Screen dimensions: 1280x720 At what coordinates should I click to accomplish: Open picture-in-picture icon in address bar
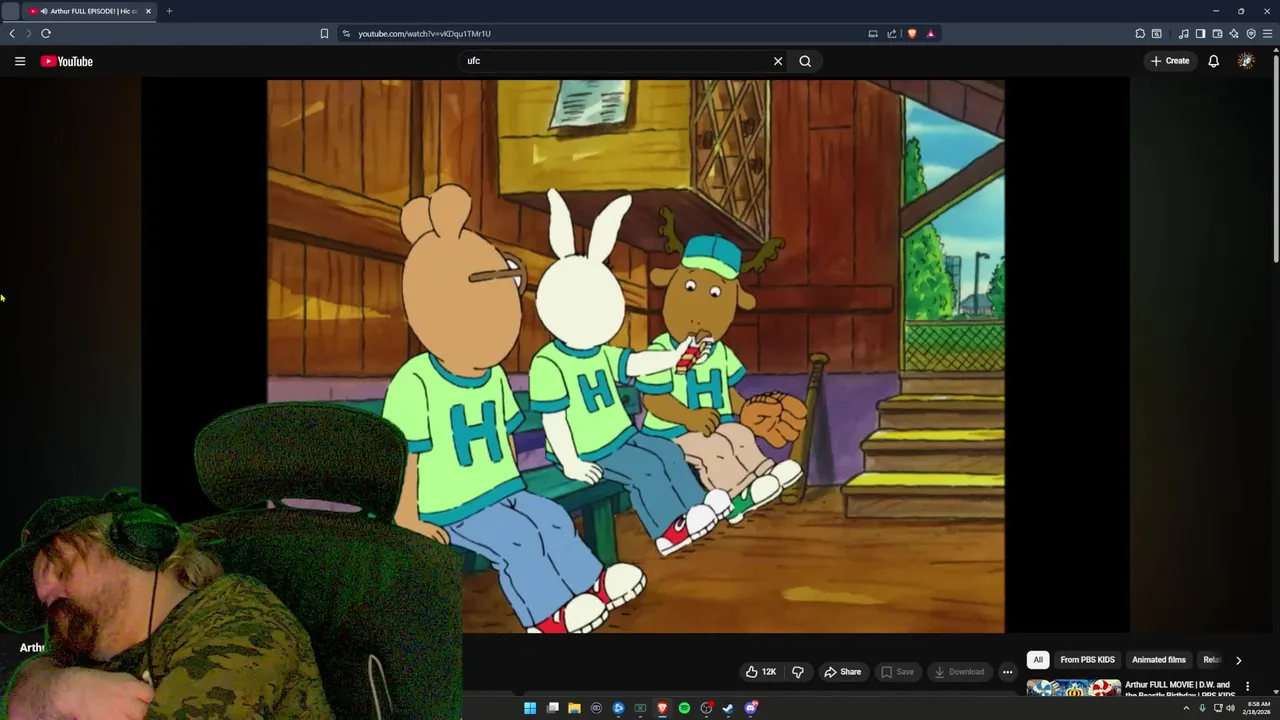[x=873, y=33]
